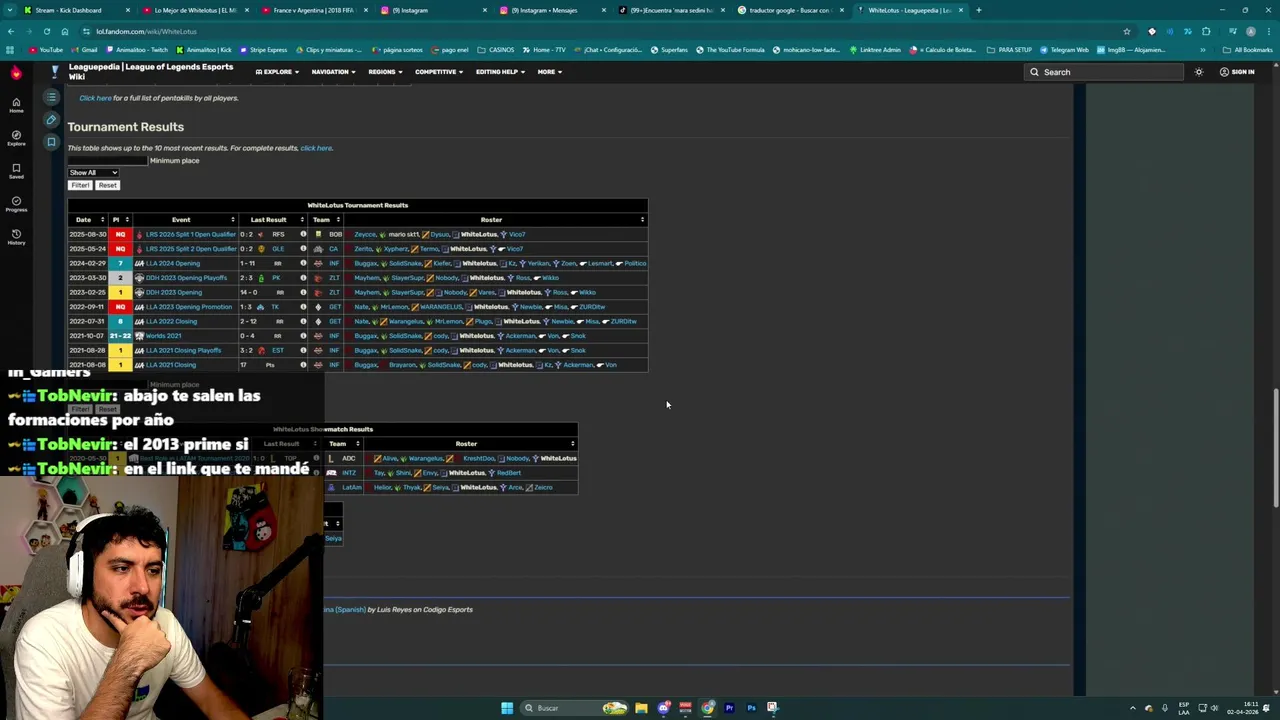The width and height of the screenshot is (1280, 720).
Task: Open the Explore sidebar icon
Action: (16, 138)
